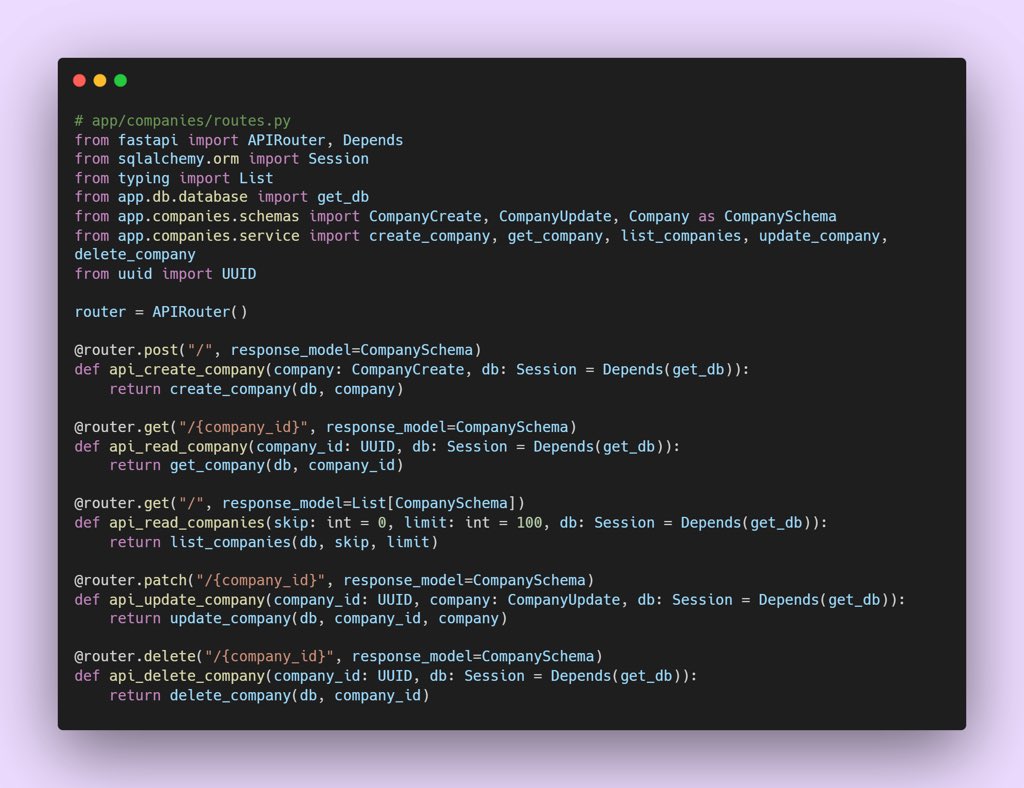Click "list_companies" in the service import line
The width and height of the screenshot is (1024, 788).
pos(680,236)
